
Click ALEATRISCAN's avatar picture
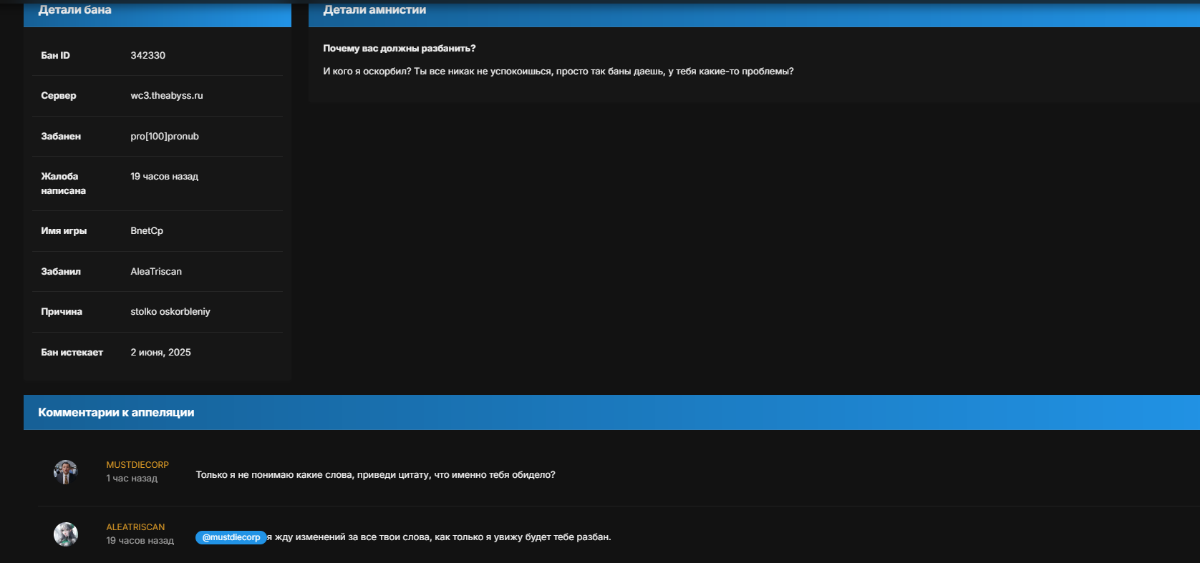click(x=65, y=534)
